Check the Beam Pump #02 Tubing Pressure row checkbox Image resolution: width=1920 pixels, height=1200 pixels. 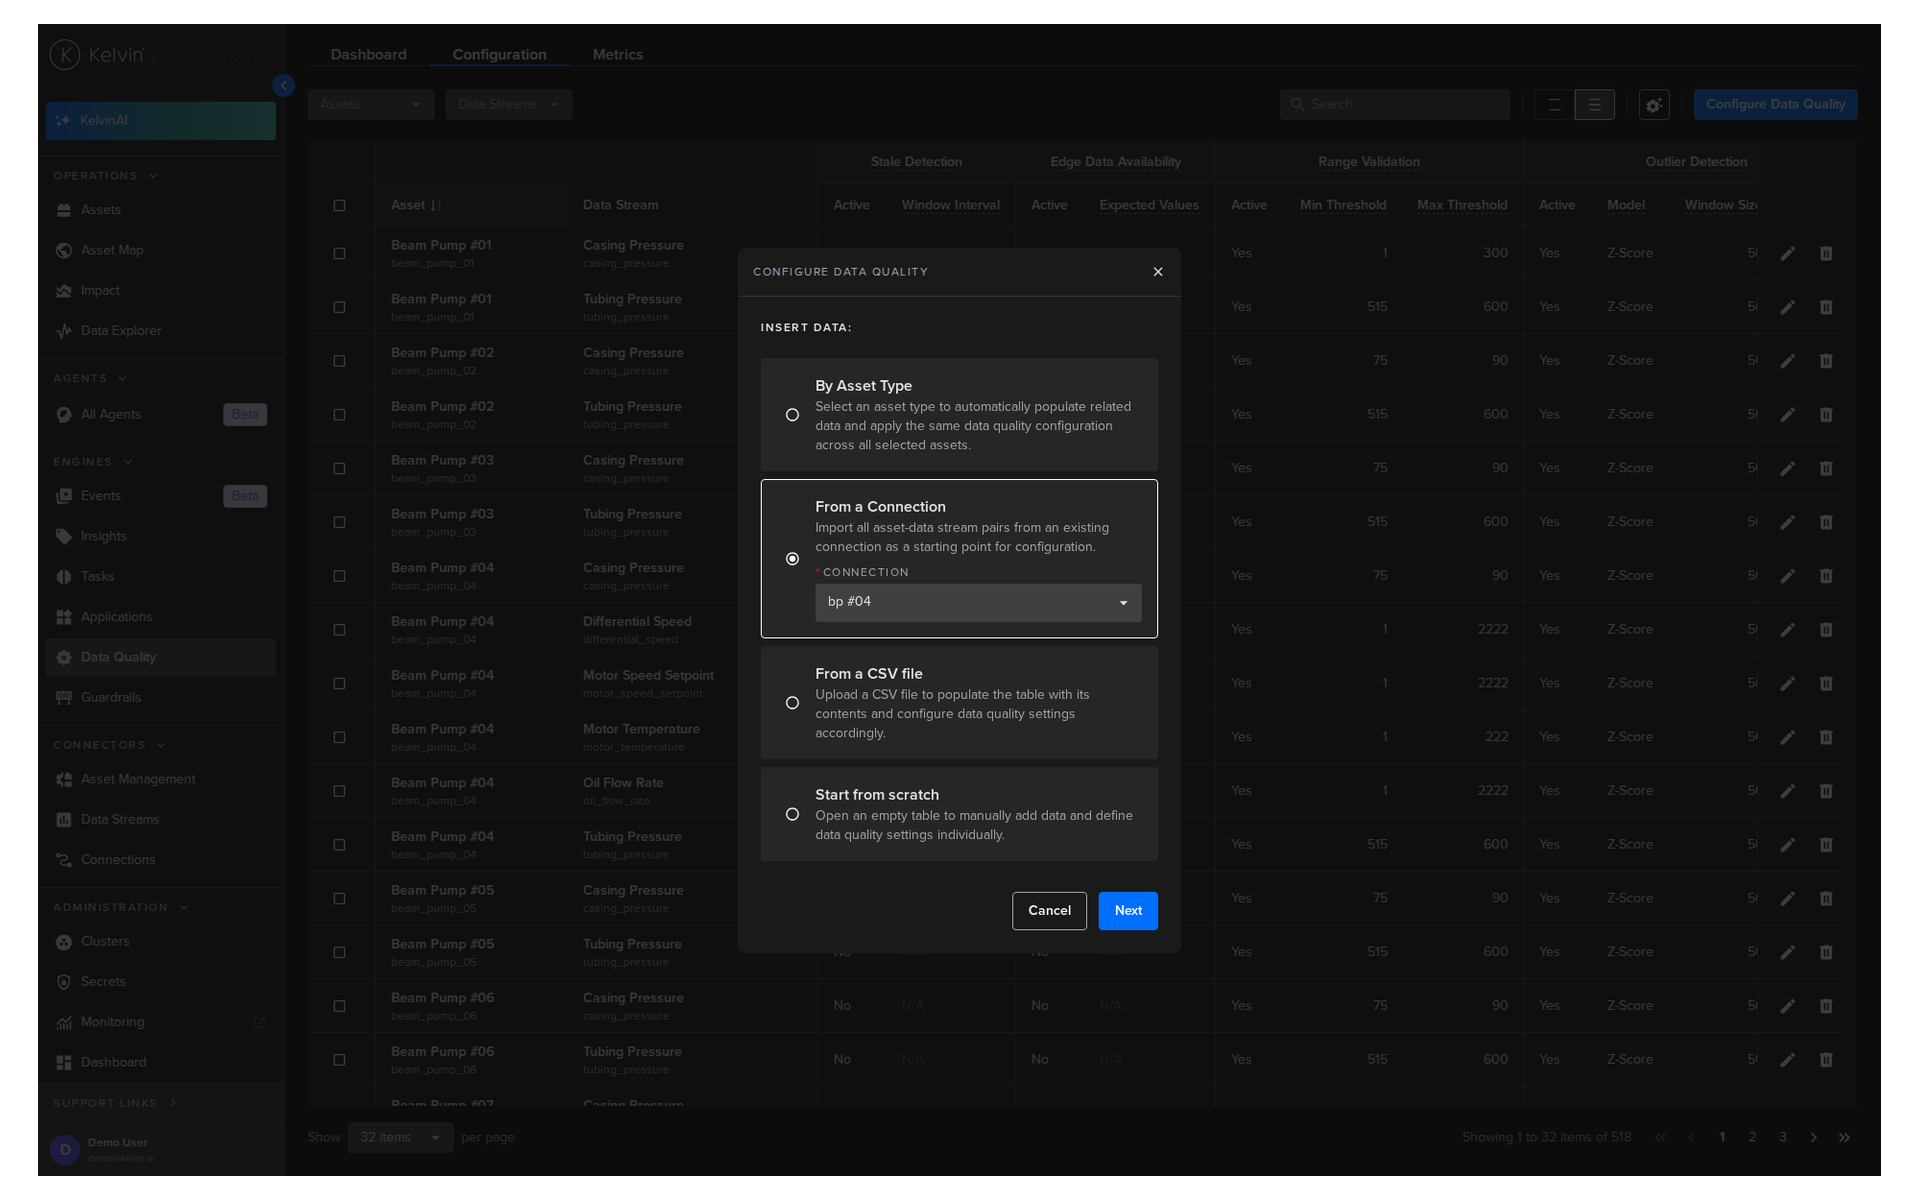coord(339,415)
